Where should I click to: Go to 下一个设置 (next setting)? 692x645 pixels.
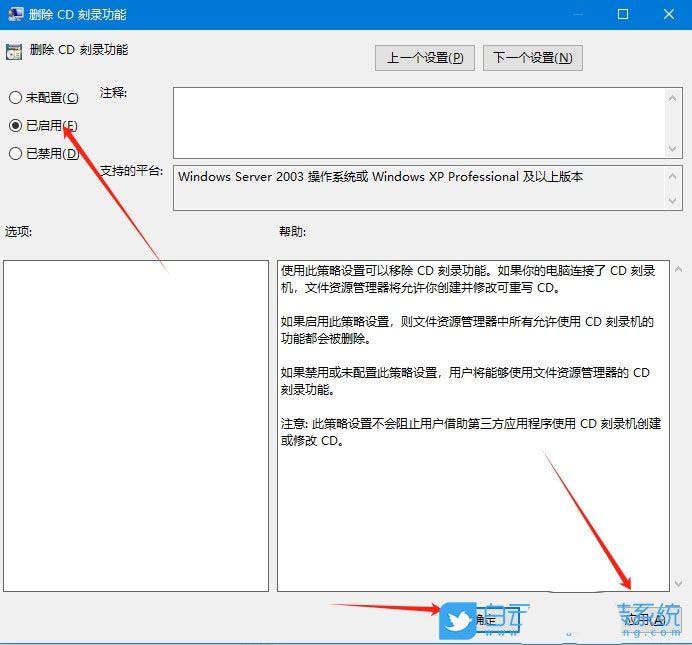point(532,58)
